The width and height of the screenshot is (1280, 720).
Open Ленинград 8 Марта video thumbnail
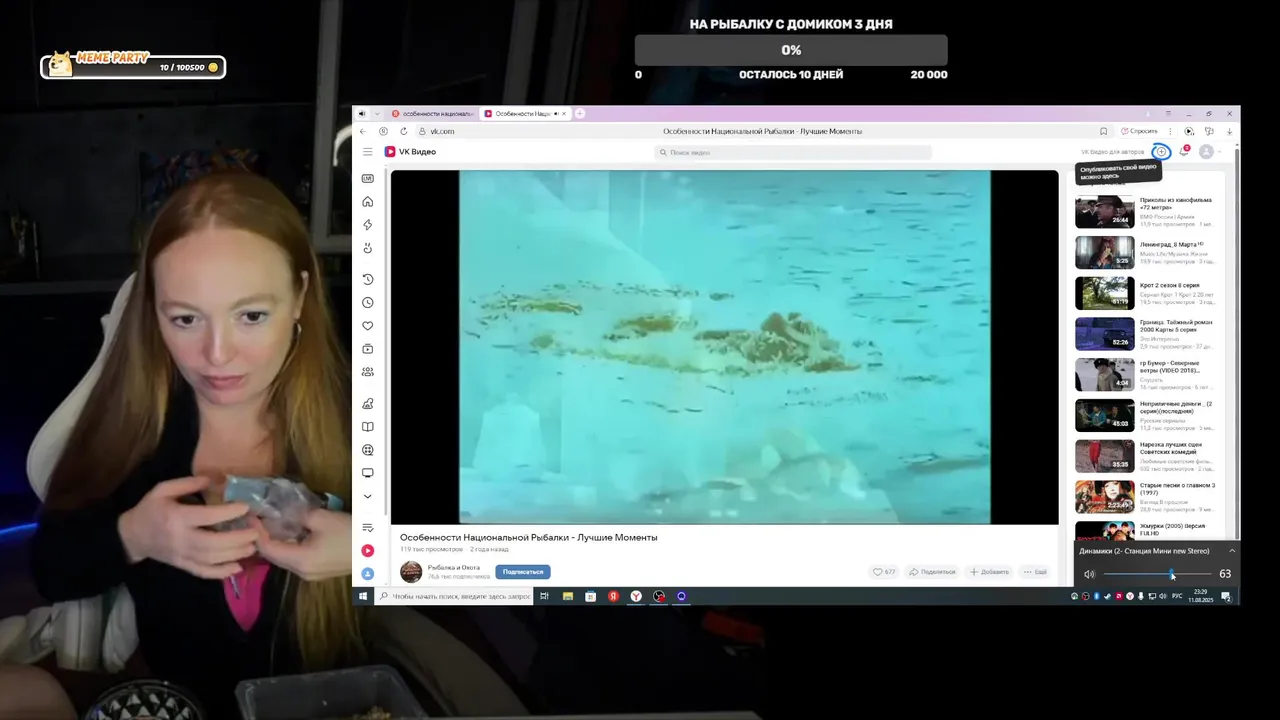click(1104, 252)
